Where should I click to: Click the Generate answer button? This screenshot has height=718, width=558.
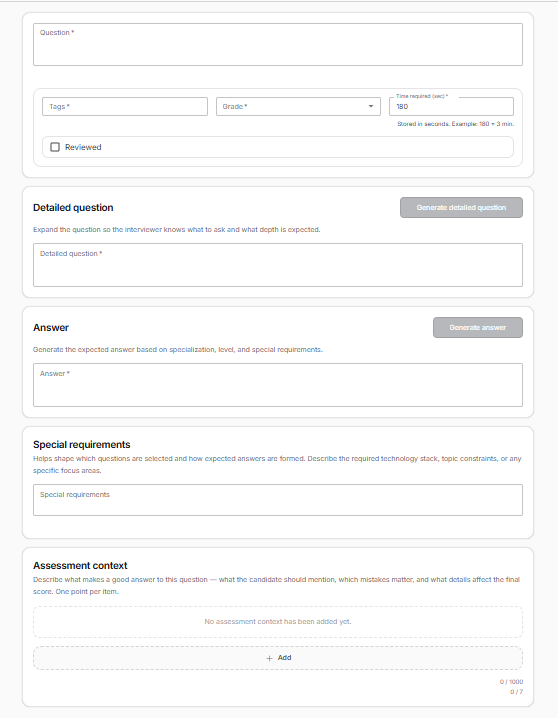pos(478,327)
